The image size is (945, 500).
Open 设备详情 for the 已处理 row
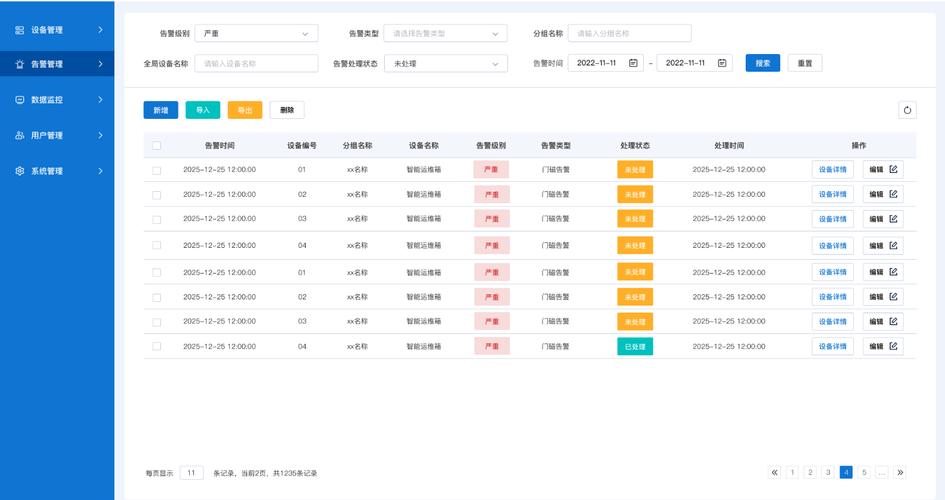coord(833,346)
